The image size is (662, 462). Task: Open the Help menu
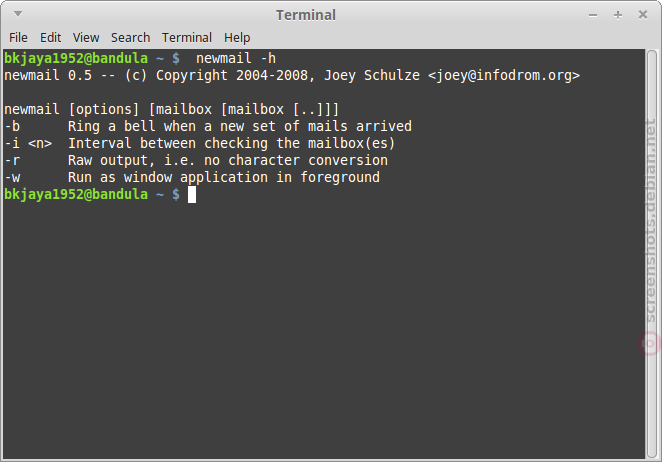tap(237, 38)
